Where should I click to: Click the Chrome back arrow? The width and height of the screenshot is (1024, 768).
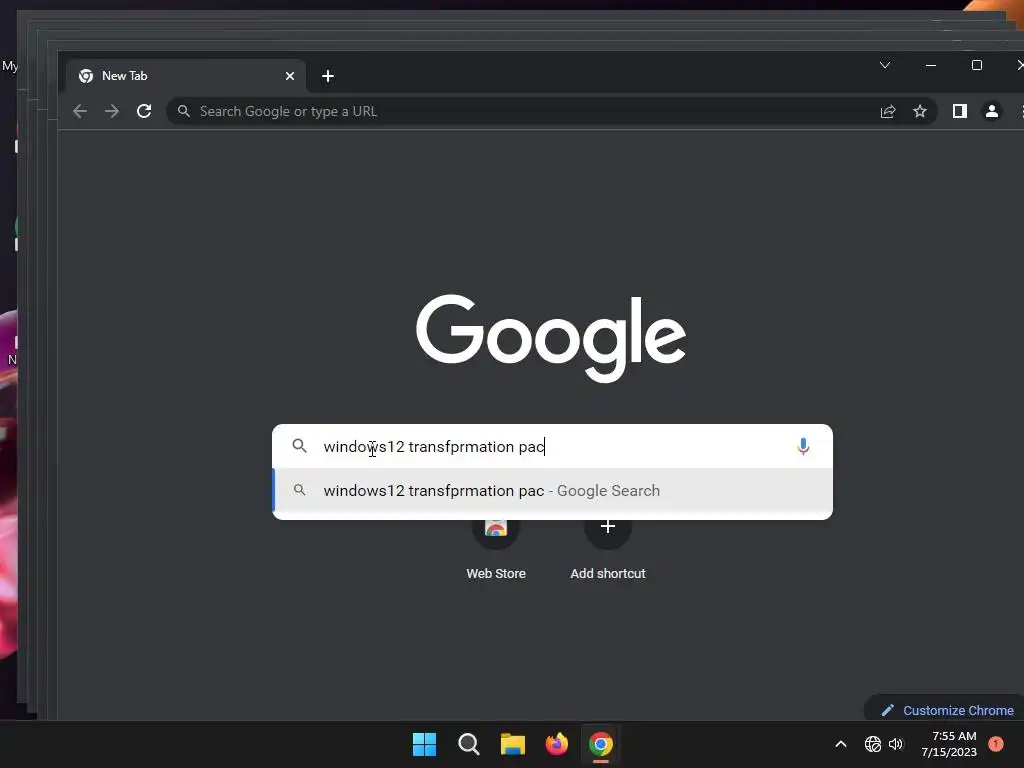[x=80, y=111]
